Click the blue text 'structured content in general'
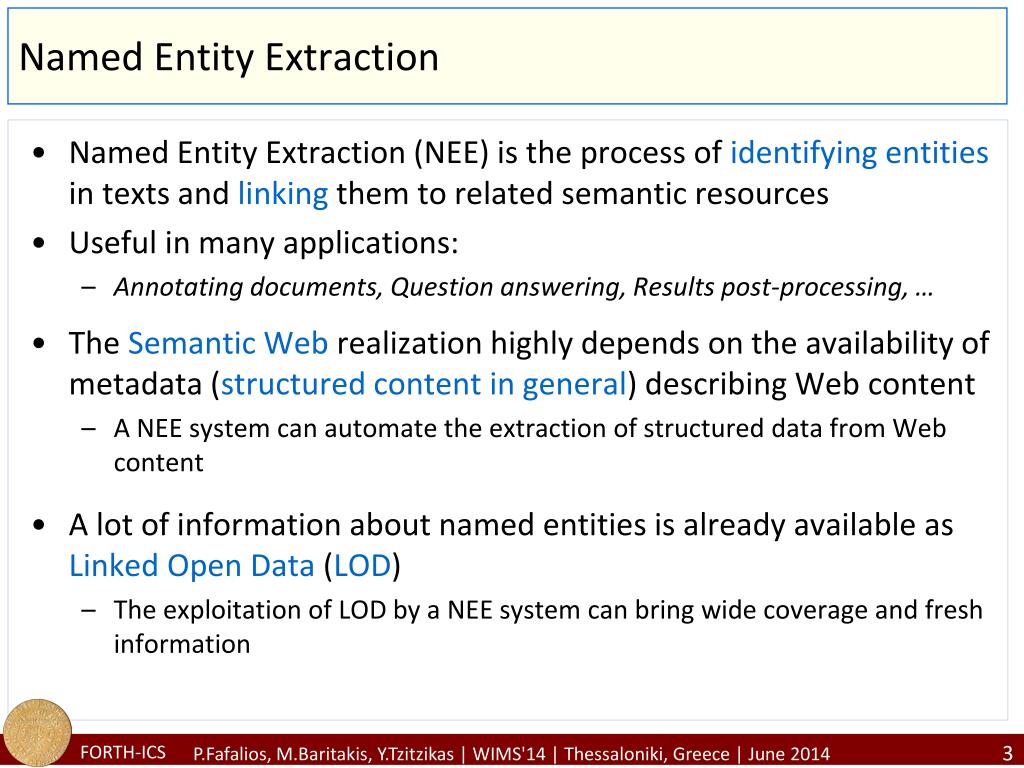The width and height of the screenshot is (1024, 768). click(424, 384)
